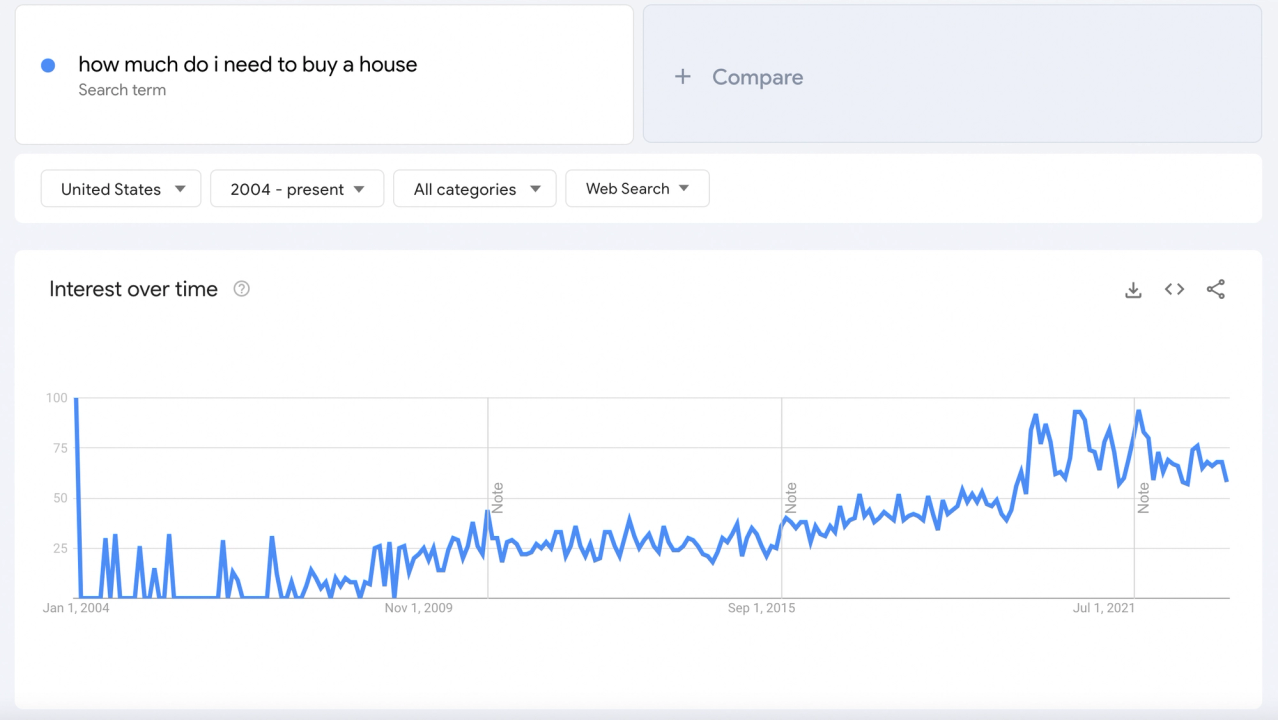Image resolution: width=1278 pixels, height=720 pixels.
Task: Share the interest over time chart
Action: (x=1215, y=289)
